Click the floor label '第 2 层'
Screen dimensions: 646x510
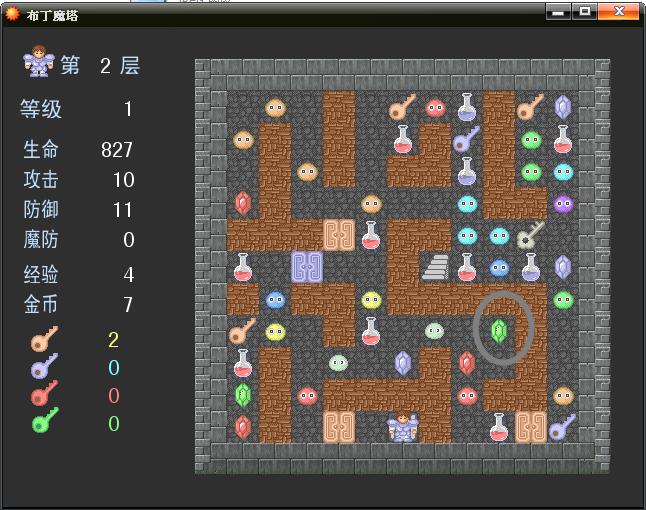tap(101, 65)
